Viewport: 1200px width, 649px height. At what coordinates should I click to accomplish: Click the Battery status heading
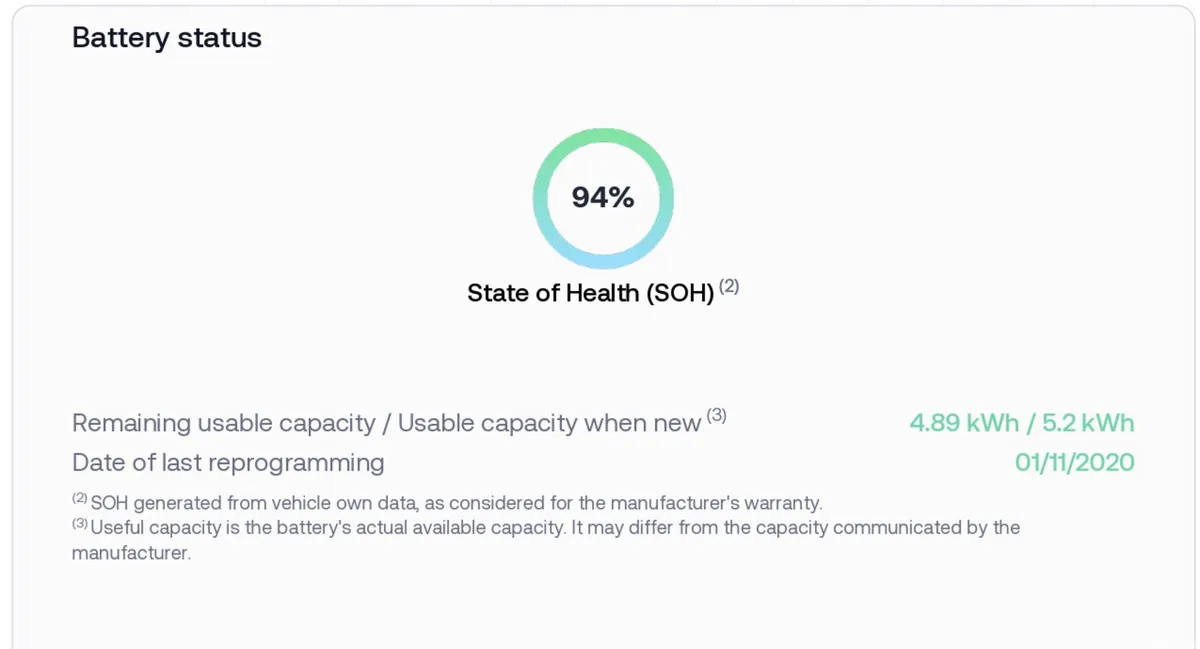(x=167, y=38)
